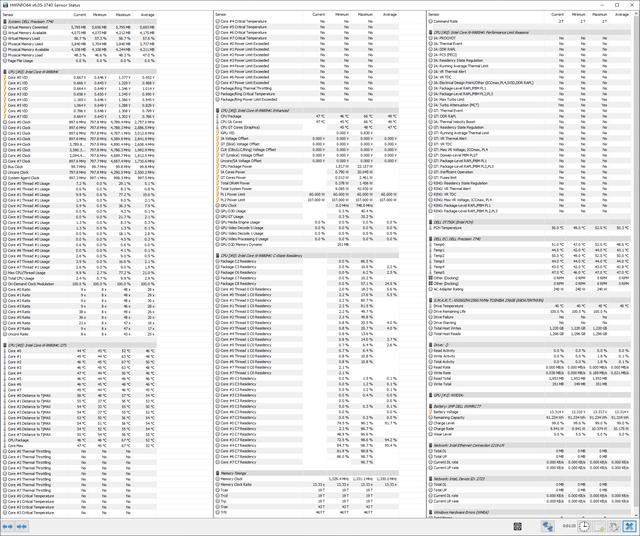Select the Virtual Memory Committed row
Screen dimensions: 640x536
pos(79,27)
